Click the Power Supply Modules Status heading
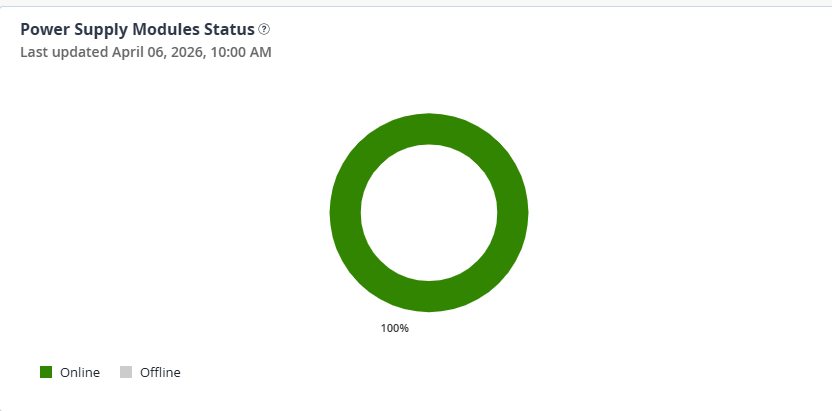Viewport: 832px width, 411px height. pyautogui.click(x=137, y=30)
